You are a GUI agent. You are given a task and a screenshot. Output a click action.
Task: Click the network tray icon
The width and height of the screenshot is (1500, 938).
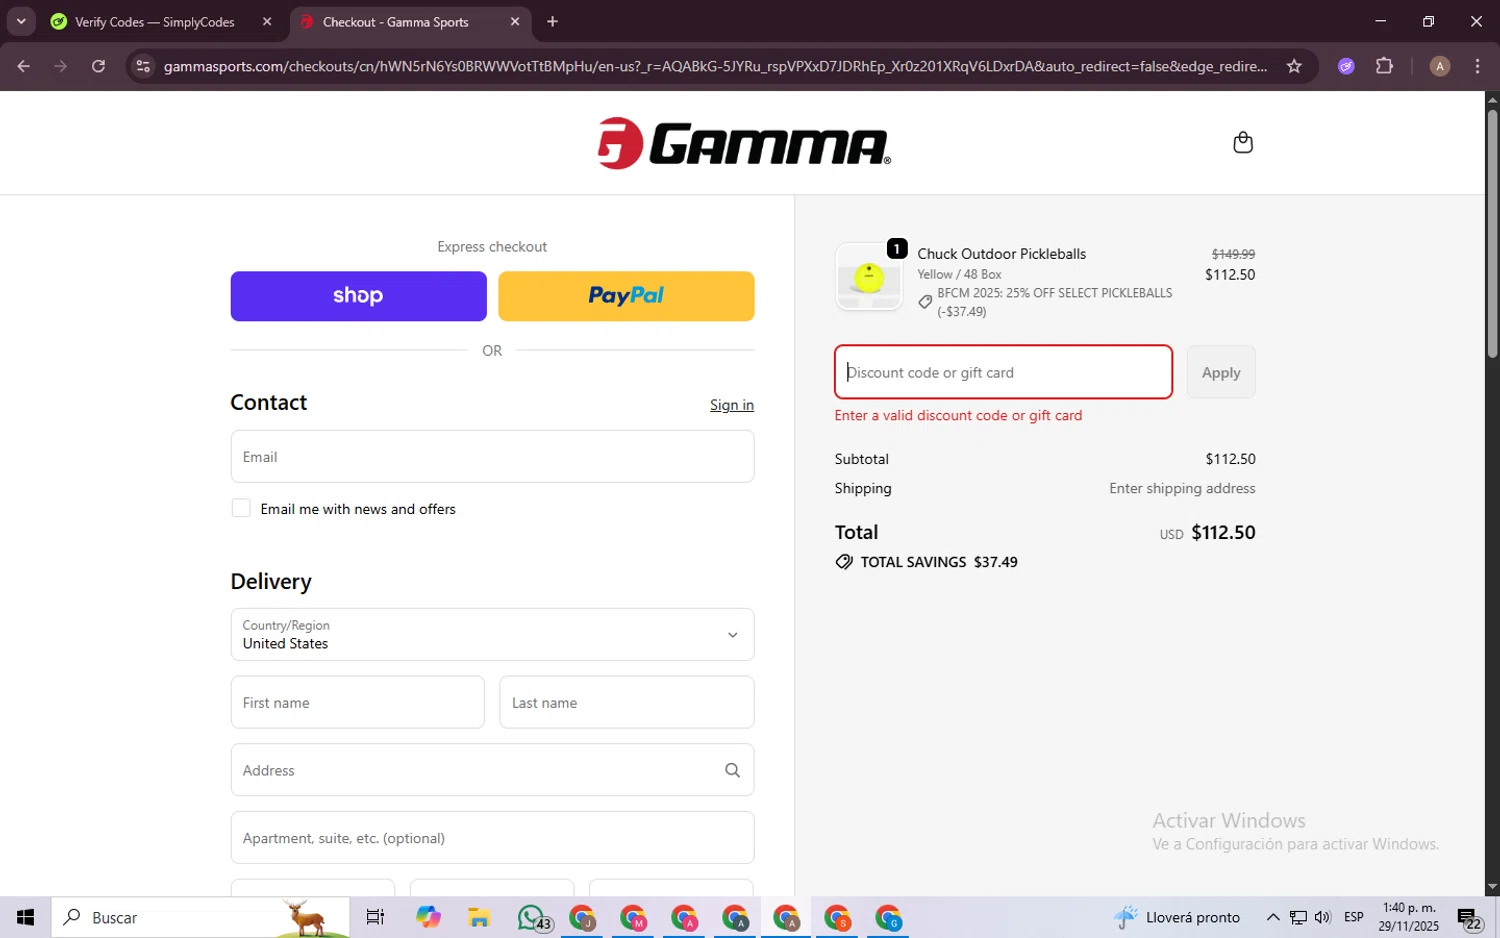click(1298, 917)
